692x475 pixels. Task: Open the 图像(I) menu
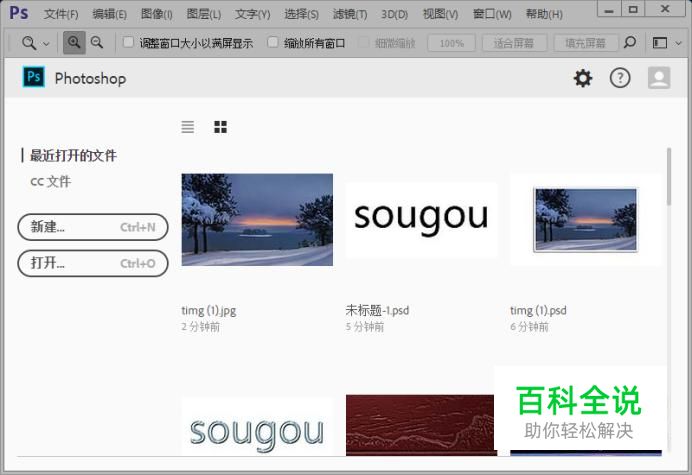(x=157, y=14)
